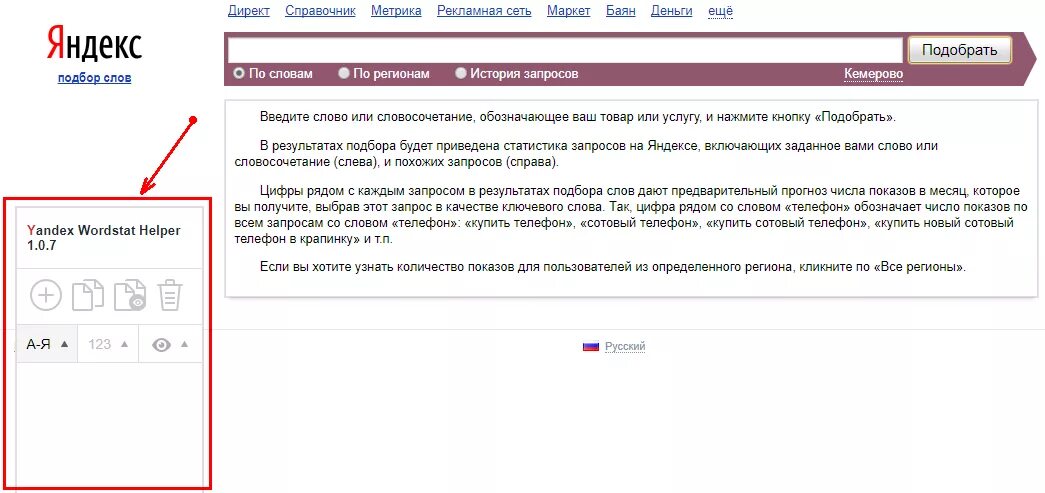1045x493 pixels.
Task: Open the Деньги service link
Action: (x=671, y=11)
